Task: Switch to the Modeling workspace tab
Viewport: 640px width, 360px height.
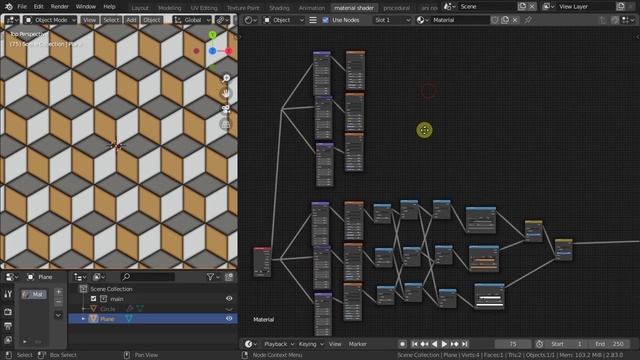Action: coord(169,8)
